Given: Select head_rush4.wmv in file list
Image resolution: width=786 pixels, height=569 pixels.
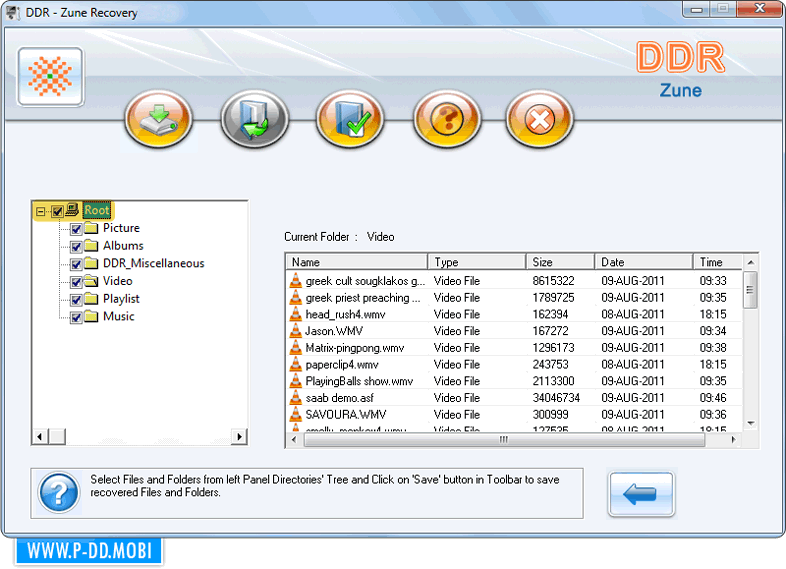Looking at the screenshot, I should coord(514,314).
